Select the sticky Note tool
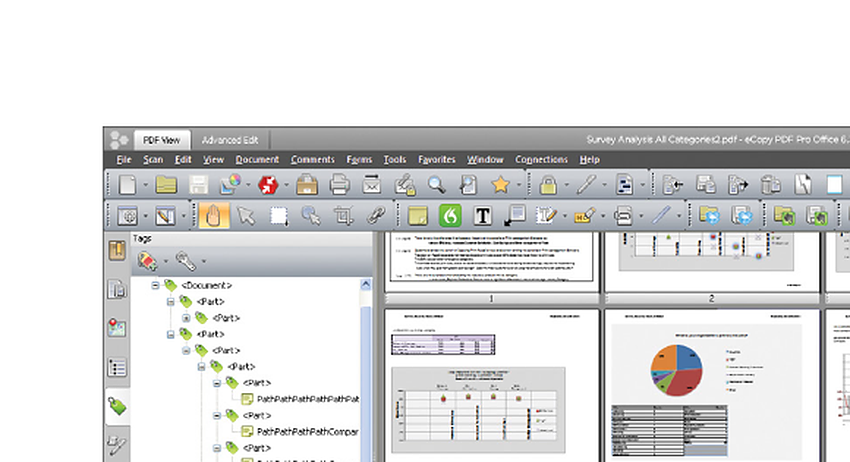Screen dimensions: 850x462 [417, 216]
